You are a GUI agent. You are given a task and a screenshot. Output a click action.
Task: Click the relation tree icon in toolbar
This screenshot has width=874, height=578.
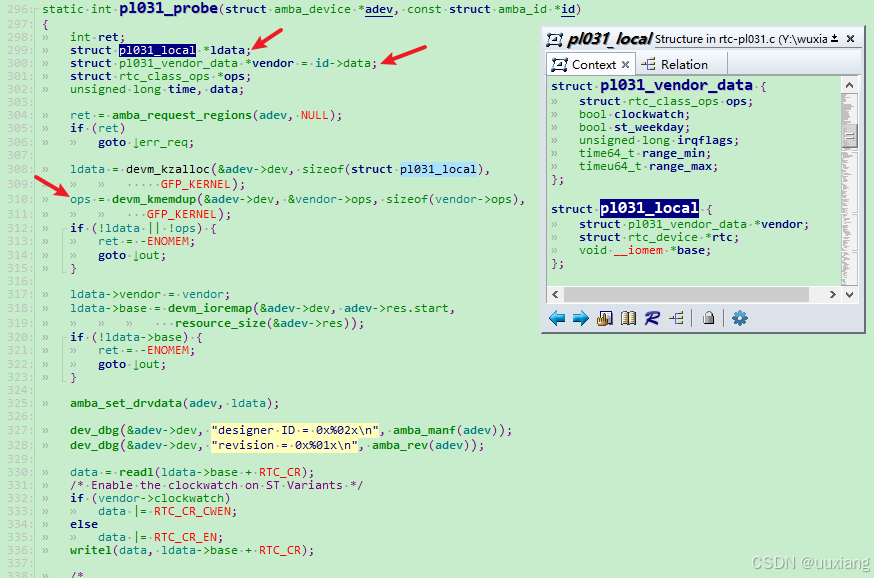676,318
